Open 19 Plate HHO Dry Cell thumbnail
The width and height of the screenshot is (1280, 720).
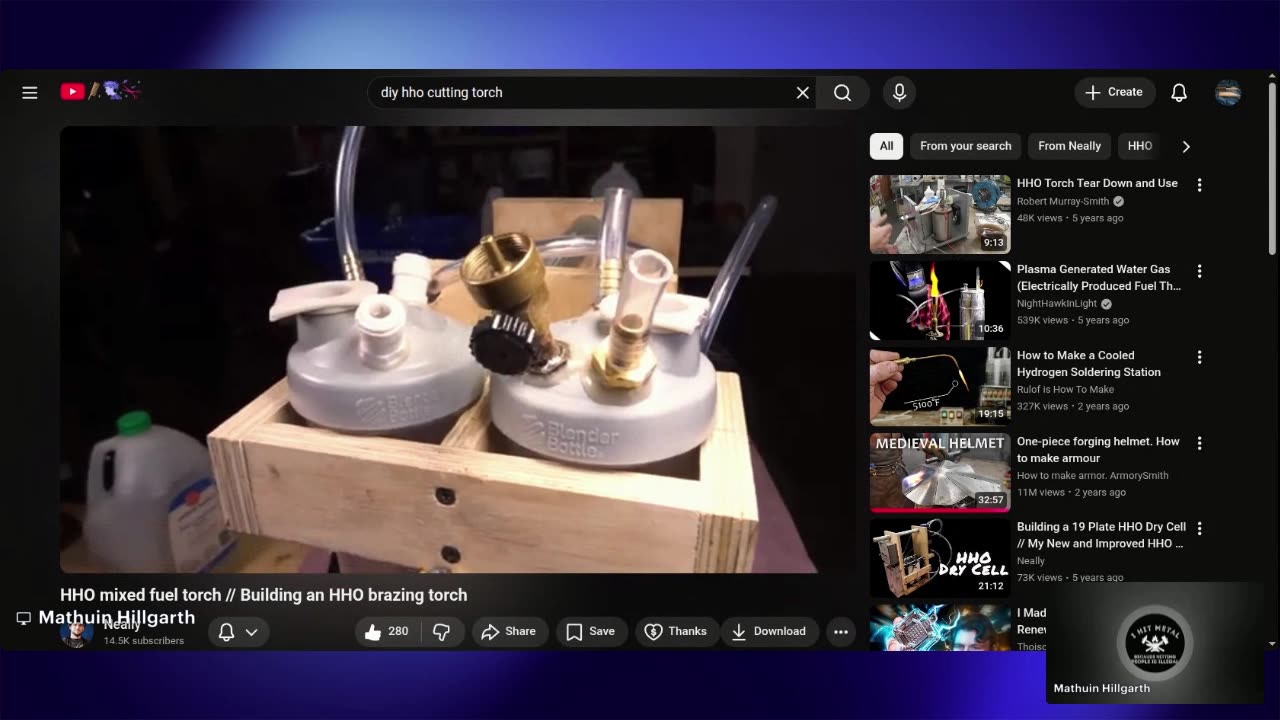pyautogui.click(x=940, y=559)
